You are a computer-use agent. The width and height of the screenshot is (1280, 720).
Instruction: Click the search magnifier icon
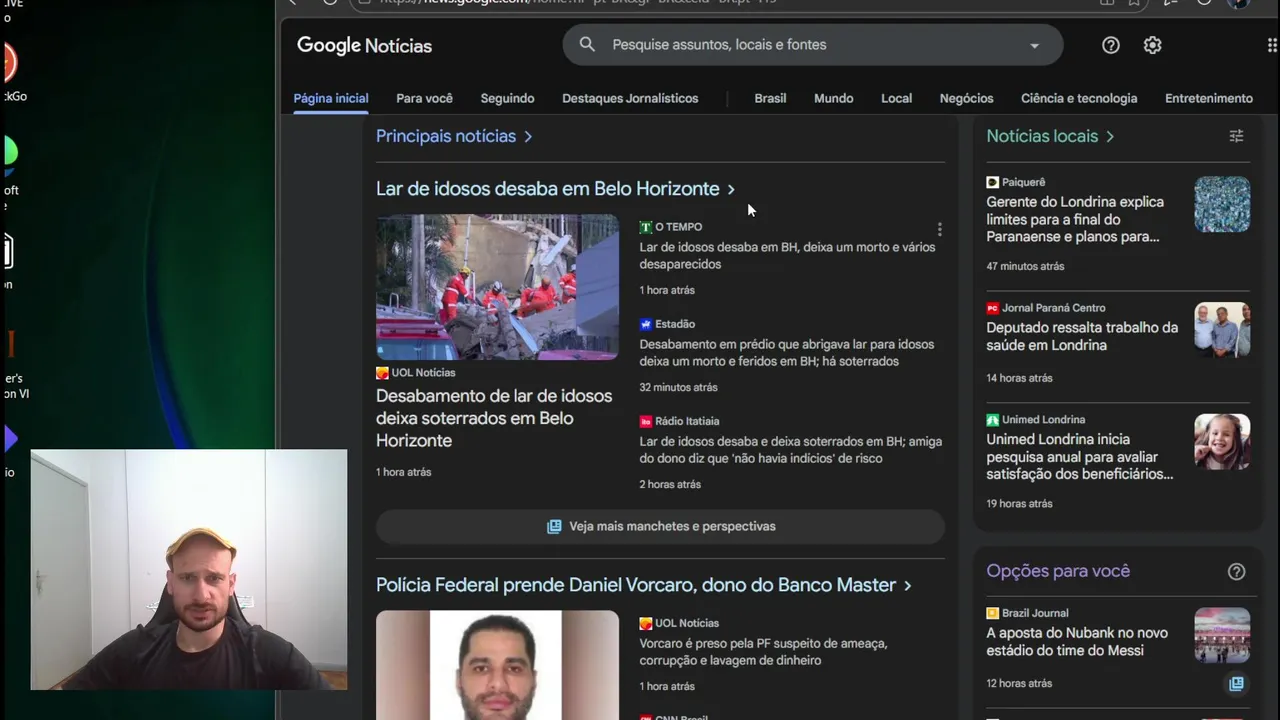click(587, 44)
